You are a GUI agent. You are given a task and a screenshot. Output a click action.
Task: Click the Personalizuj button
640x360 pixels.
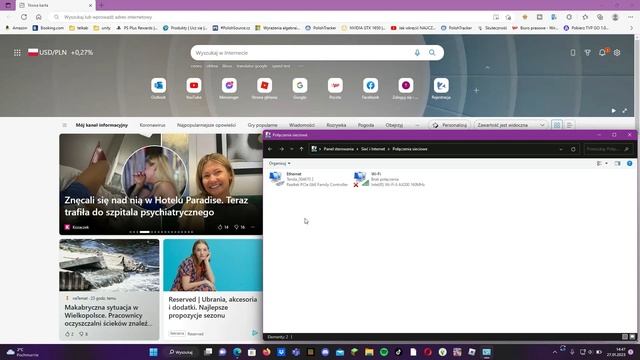coord(449,125)
